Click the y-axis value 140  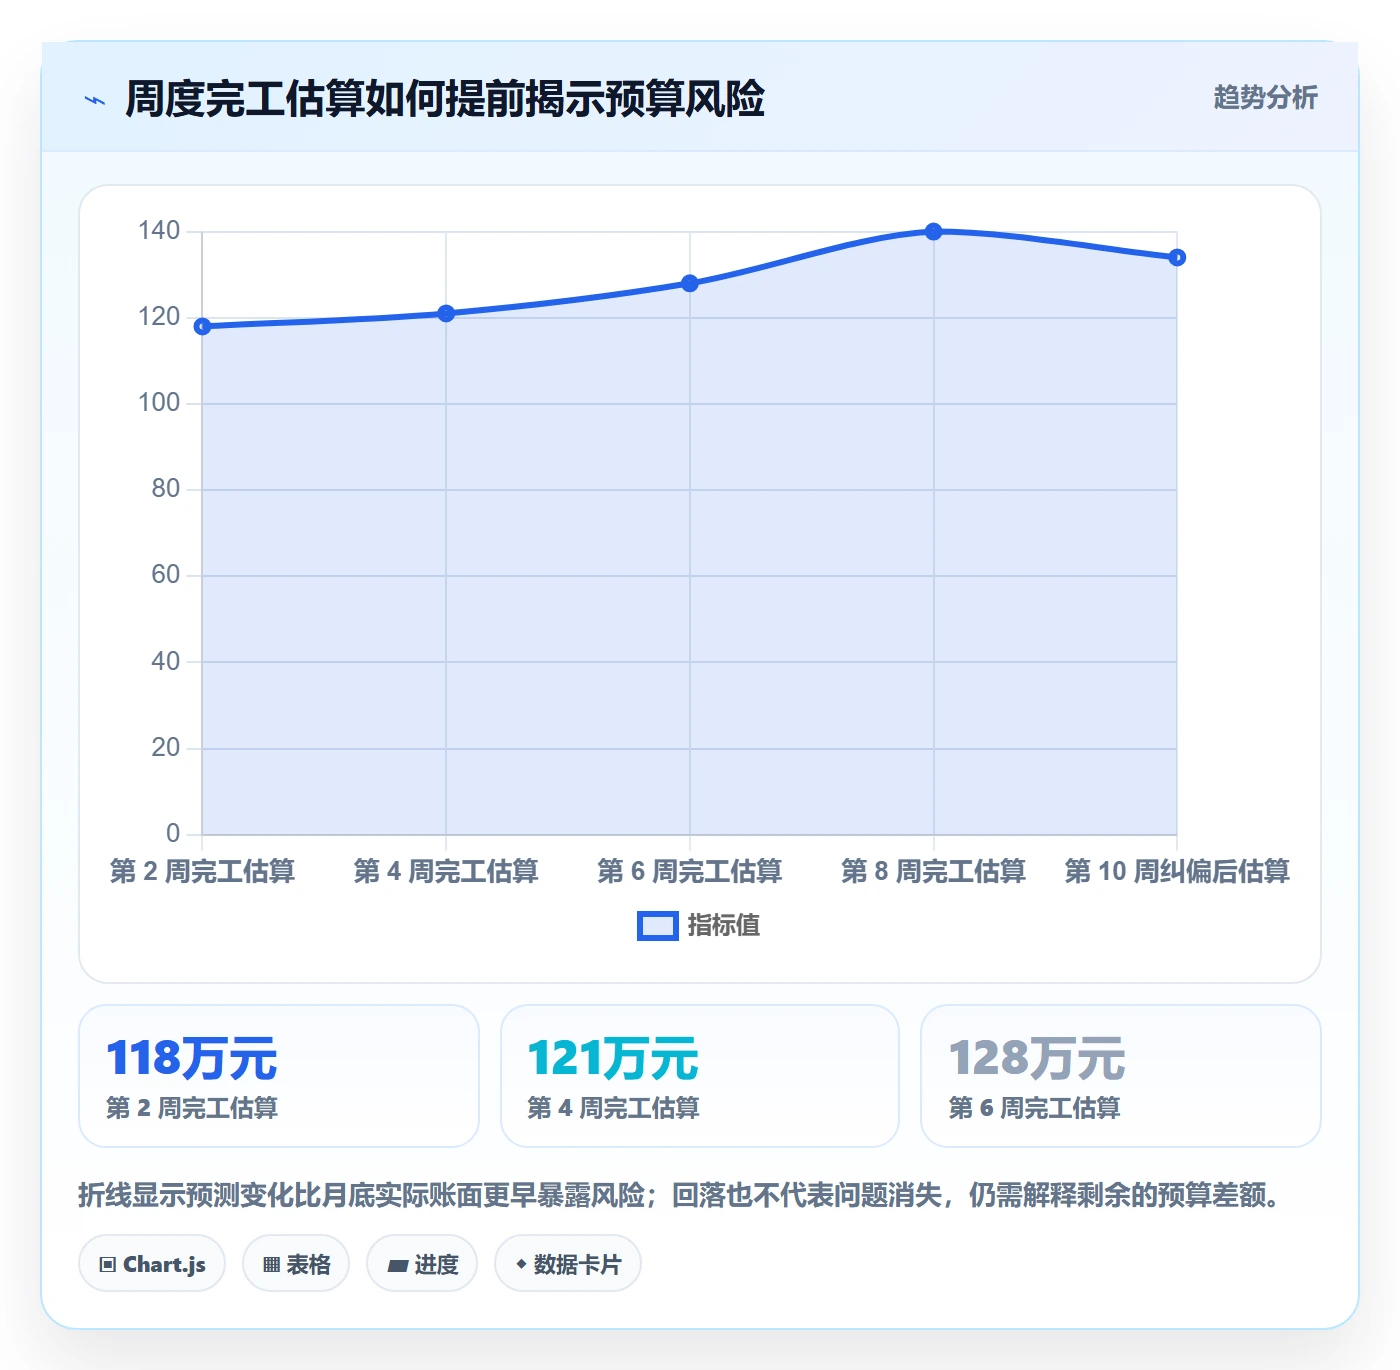tap(159, 231)
